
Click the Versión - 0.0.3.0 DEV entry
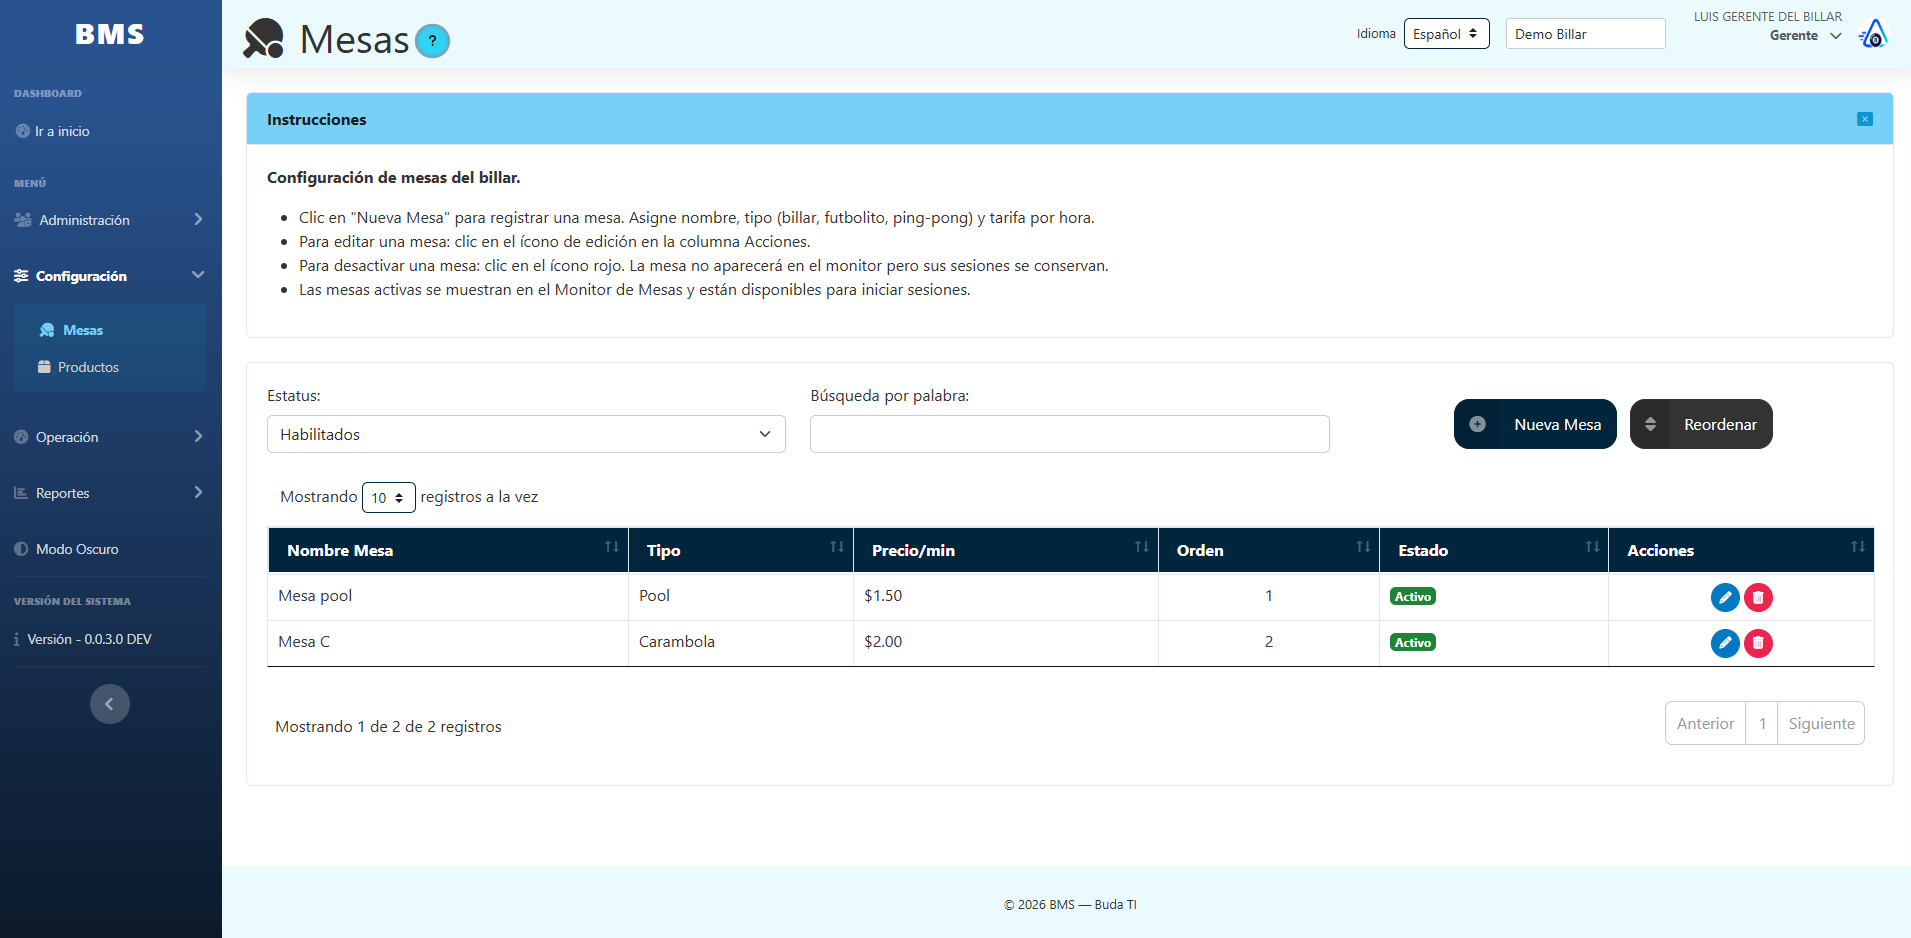[83, 639]
